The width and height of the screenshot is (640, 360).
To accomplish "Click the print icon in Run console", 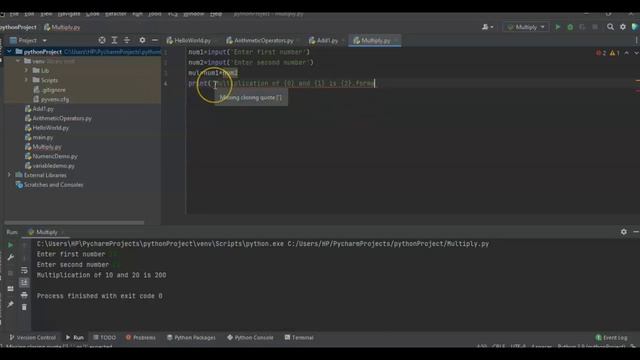I will click(x=24, y=295).
